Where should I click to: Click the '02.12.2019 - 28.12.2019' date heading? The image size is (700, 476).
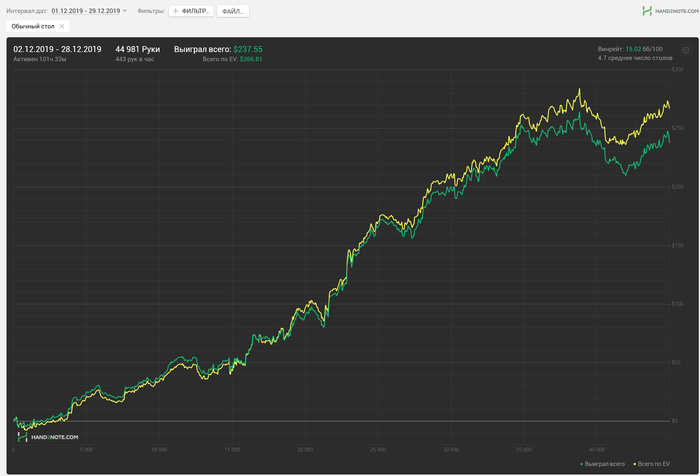57,49
